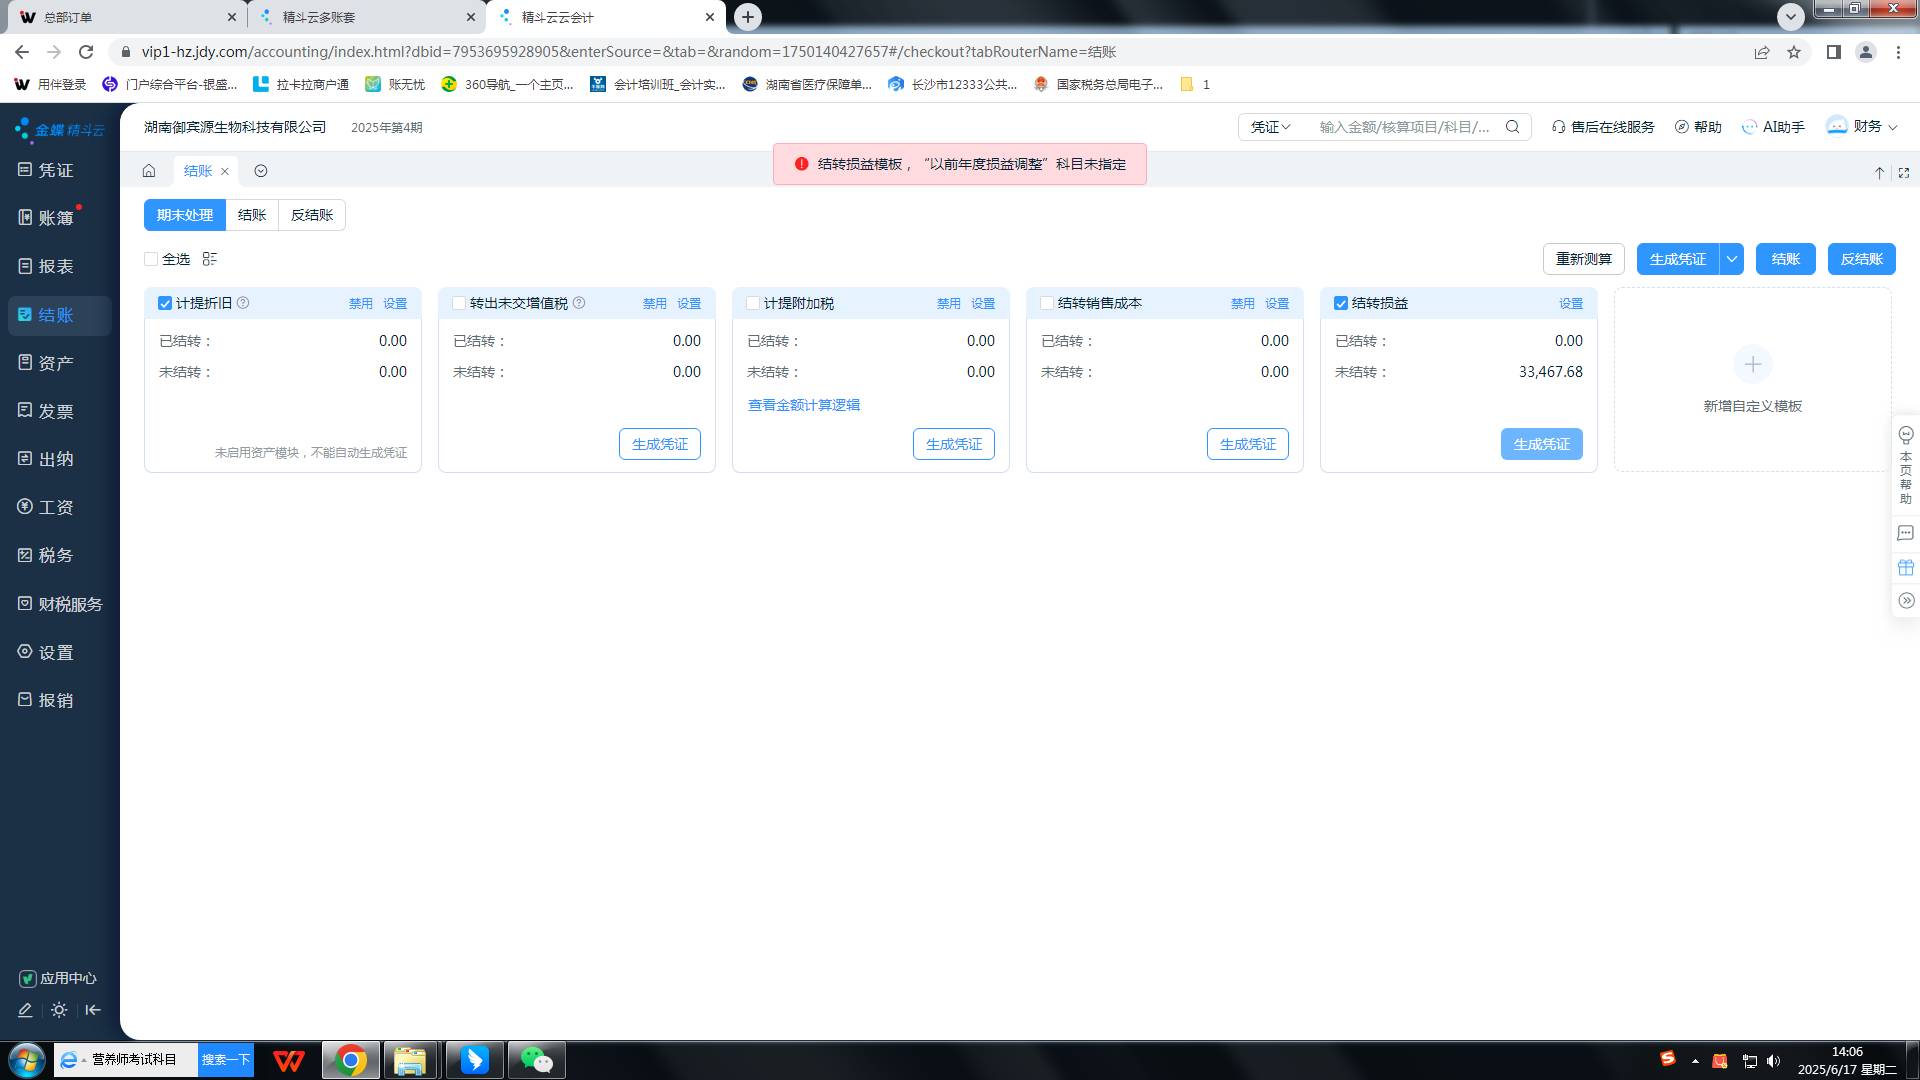The image size is (1920, 1080).
Task: Click the top blue 反结账 button
Action: pyautogui.click(x=1862, y=259)
